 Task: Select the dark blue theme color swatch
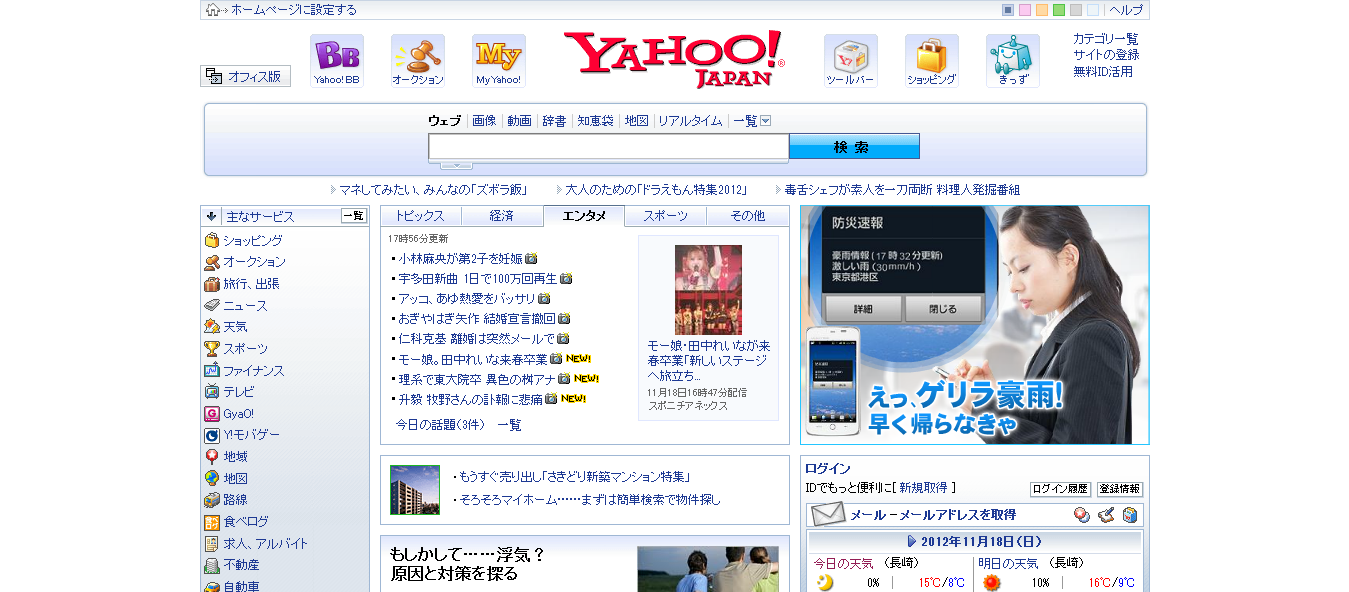[x=1008, y=10]
